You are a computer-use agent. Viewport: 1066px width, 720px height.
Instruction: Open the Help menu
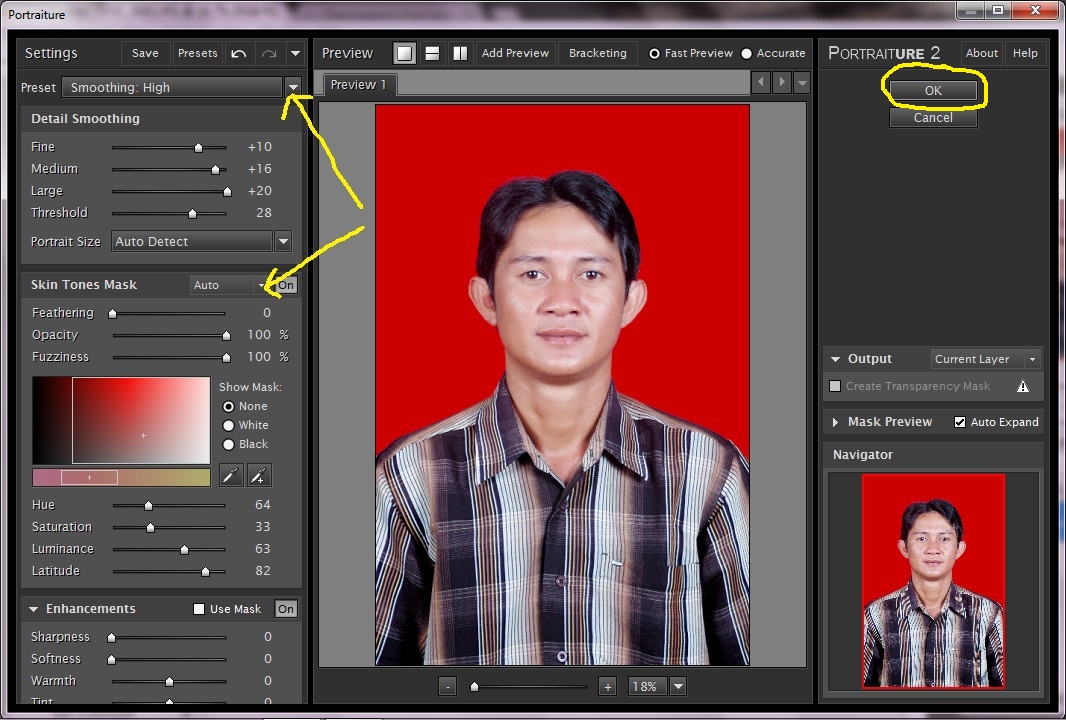(x=1025, y=53)
